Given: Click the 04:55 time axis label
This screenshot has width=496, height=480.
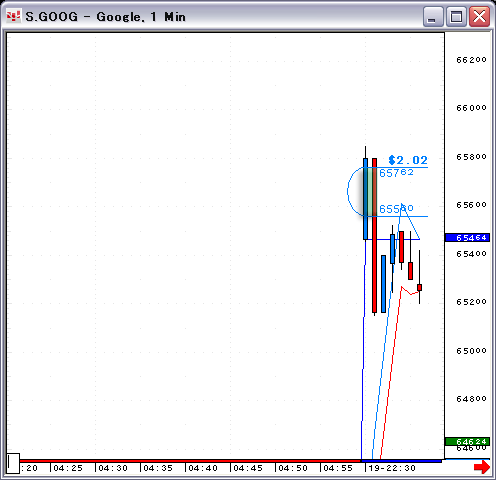Looking at the screenshot, I should (338, 468).
